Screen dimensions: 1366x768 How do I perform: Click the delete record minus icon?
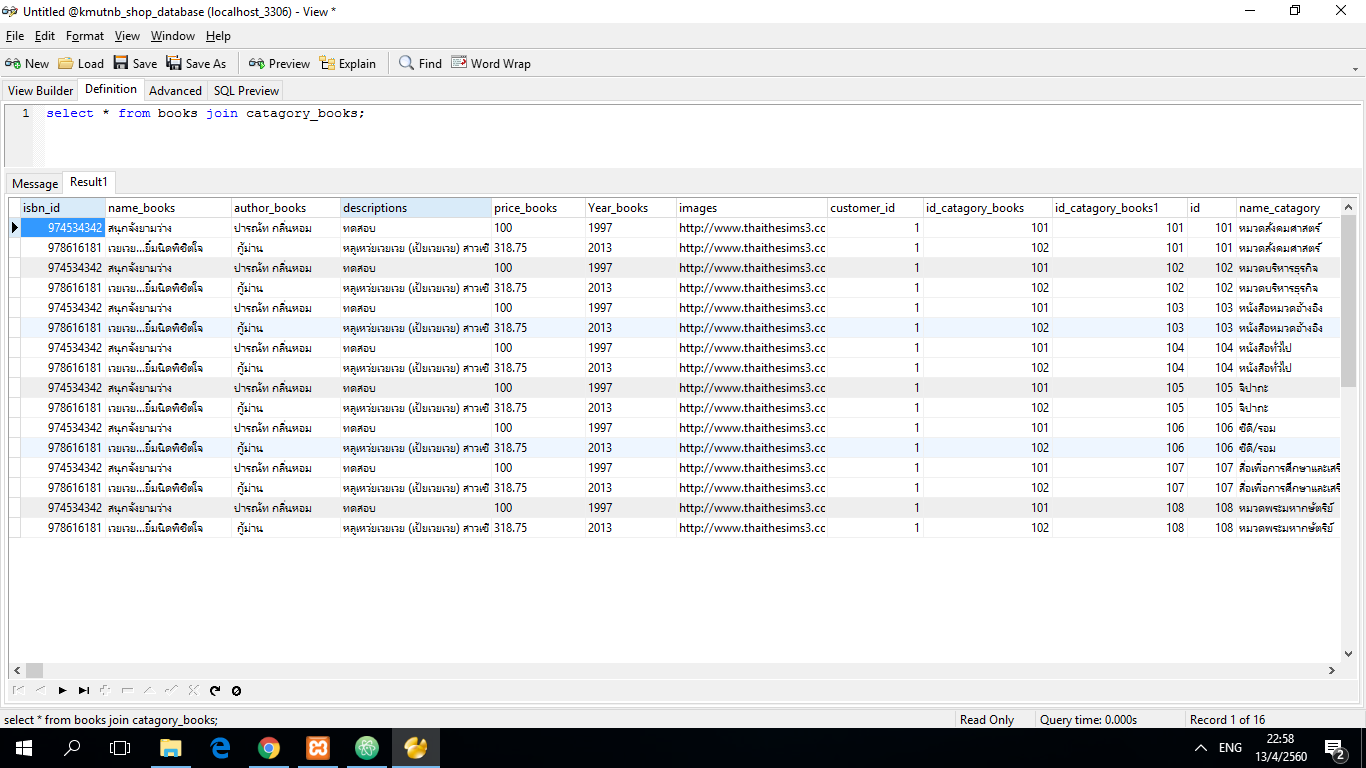click(x=127, y=690)
